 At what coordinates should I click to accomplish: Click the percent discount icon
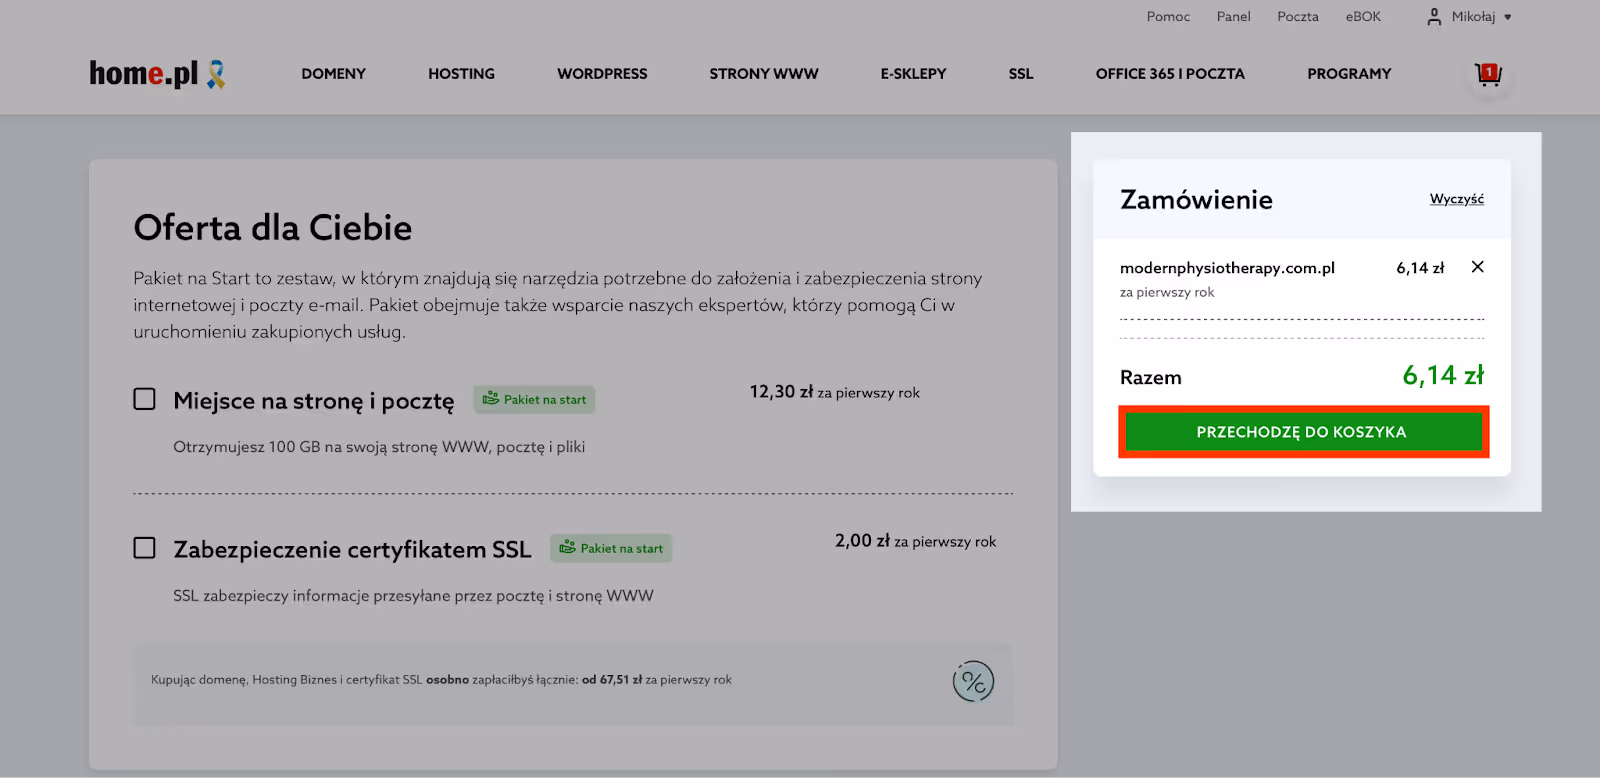(973, 682)
